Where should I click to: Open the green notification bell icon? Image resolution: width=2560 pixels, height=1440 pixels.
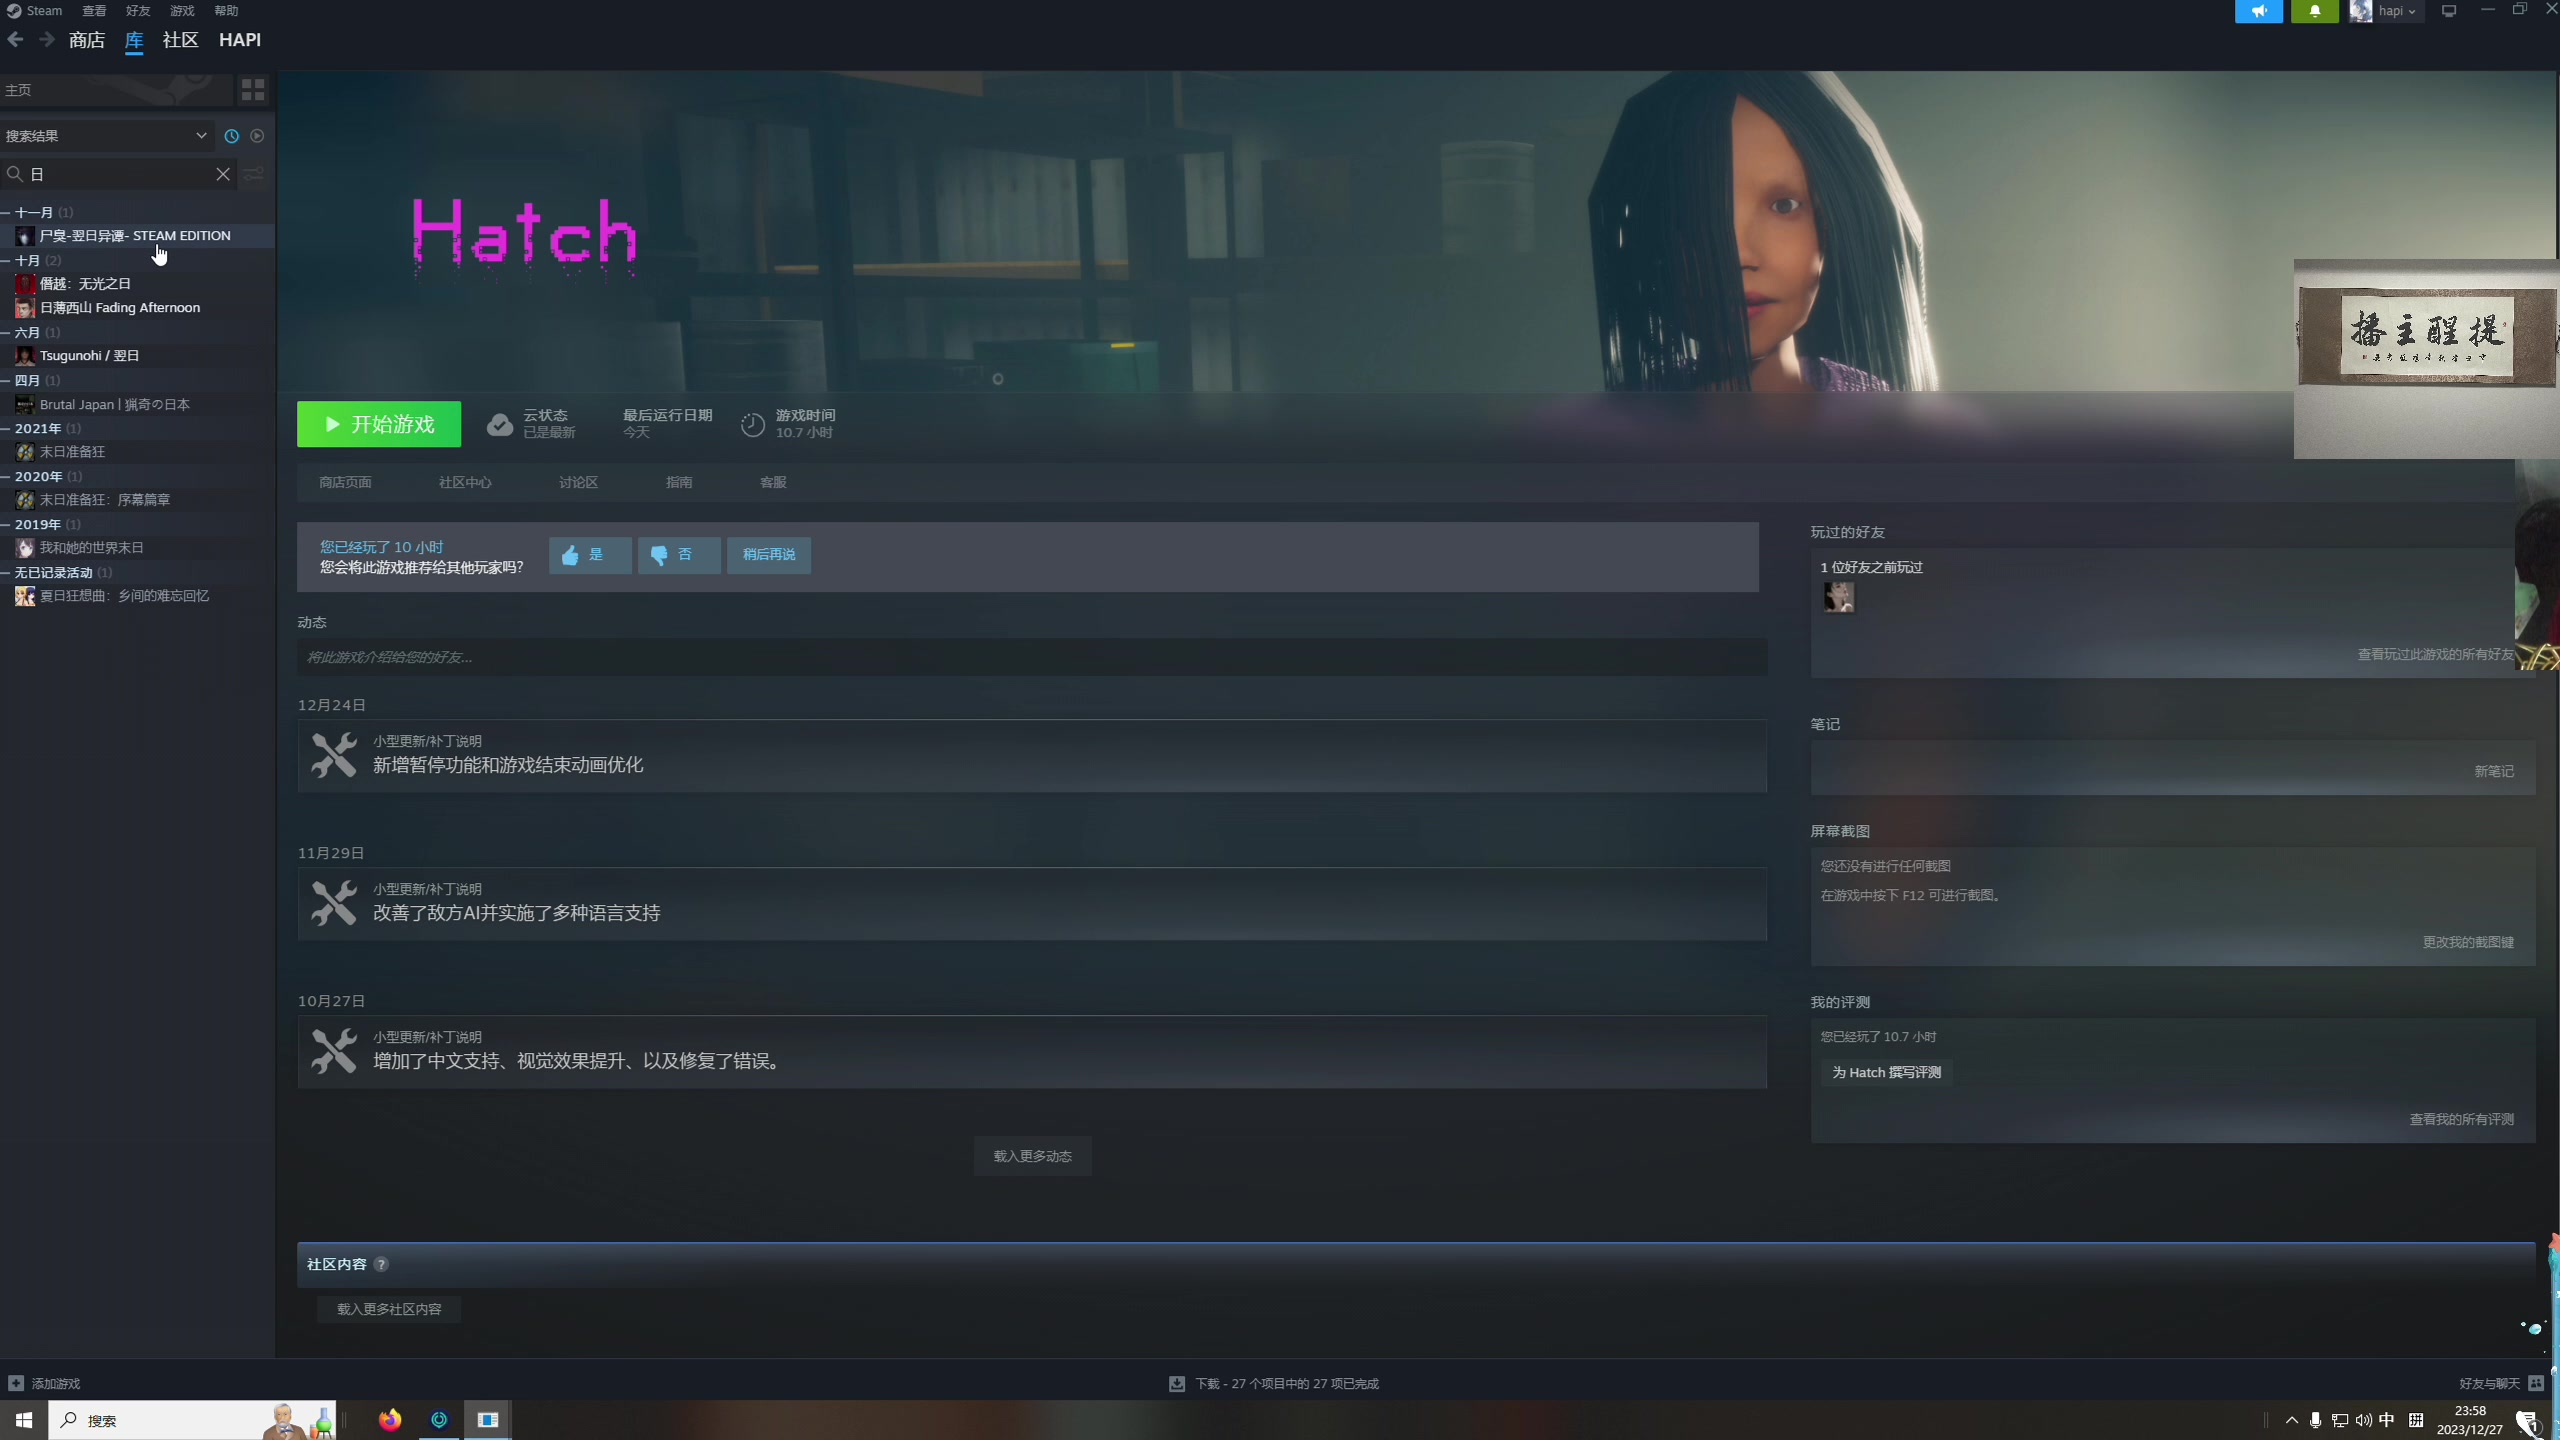pos(2314,11)
